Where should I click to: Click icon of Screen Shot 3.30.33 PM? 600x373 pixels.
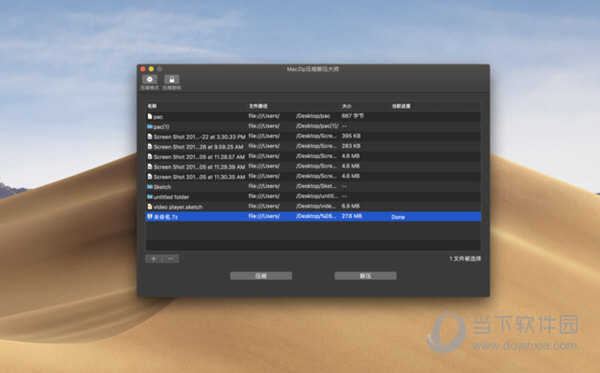coord(150,136)
